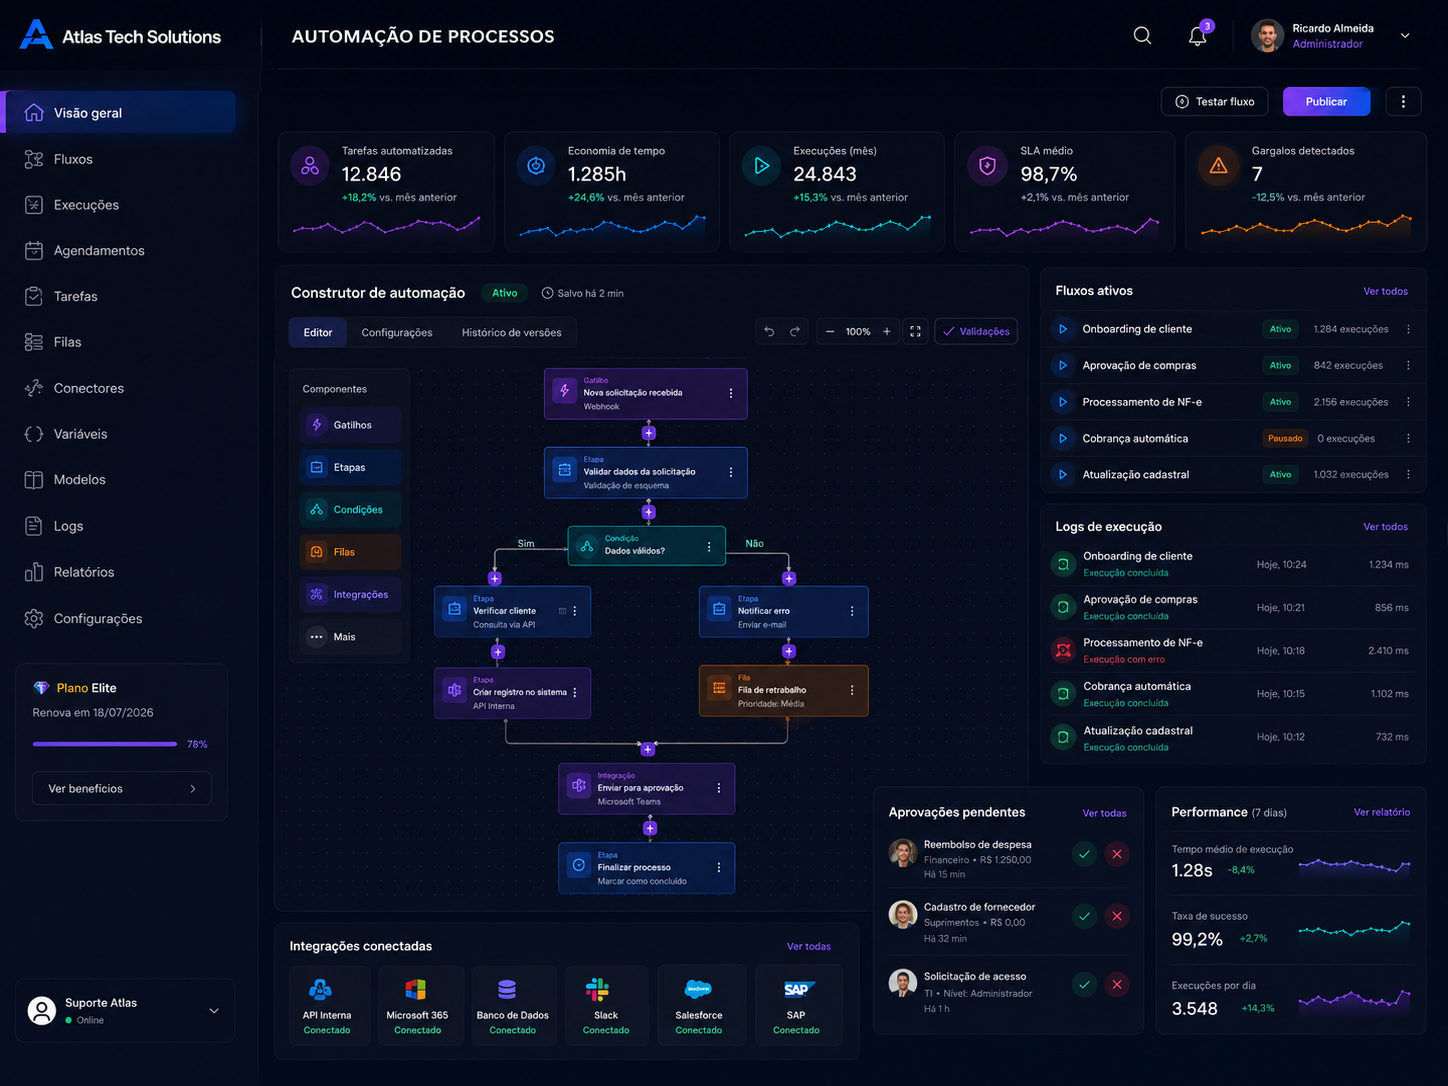Run the Onboarding de cliente flow play icon
This screenshot has height=1086, width=1448.
pos(1063,329)
